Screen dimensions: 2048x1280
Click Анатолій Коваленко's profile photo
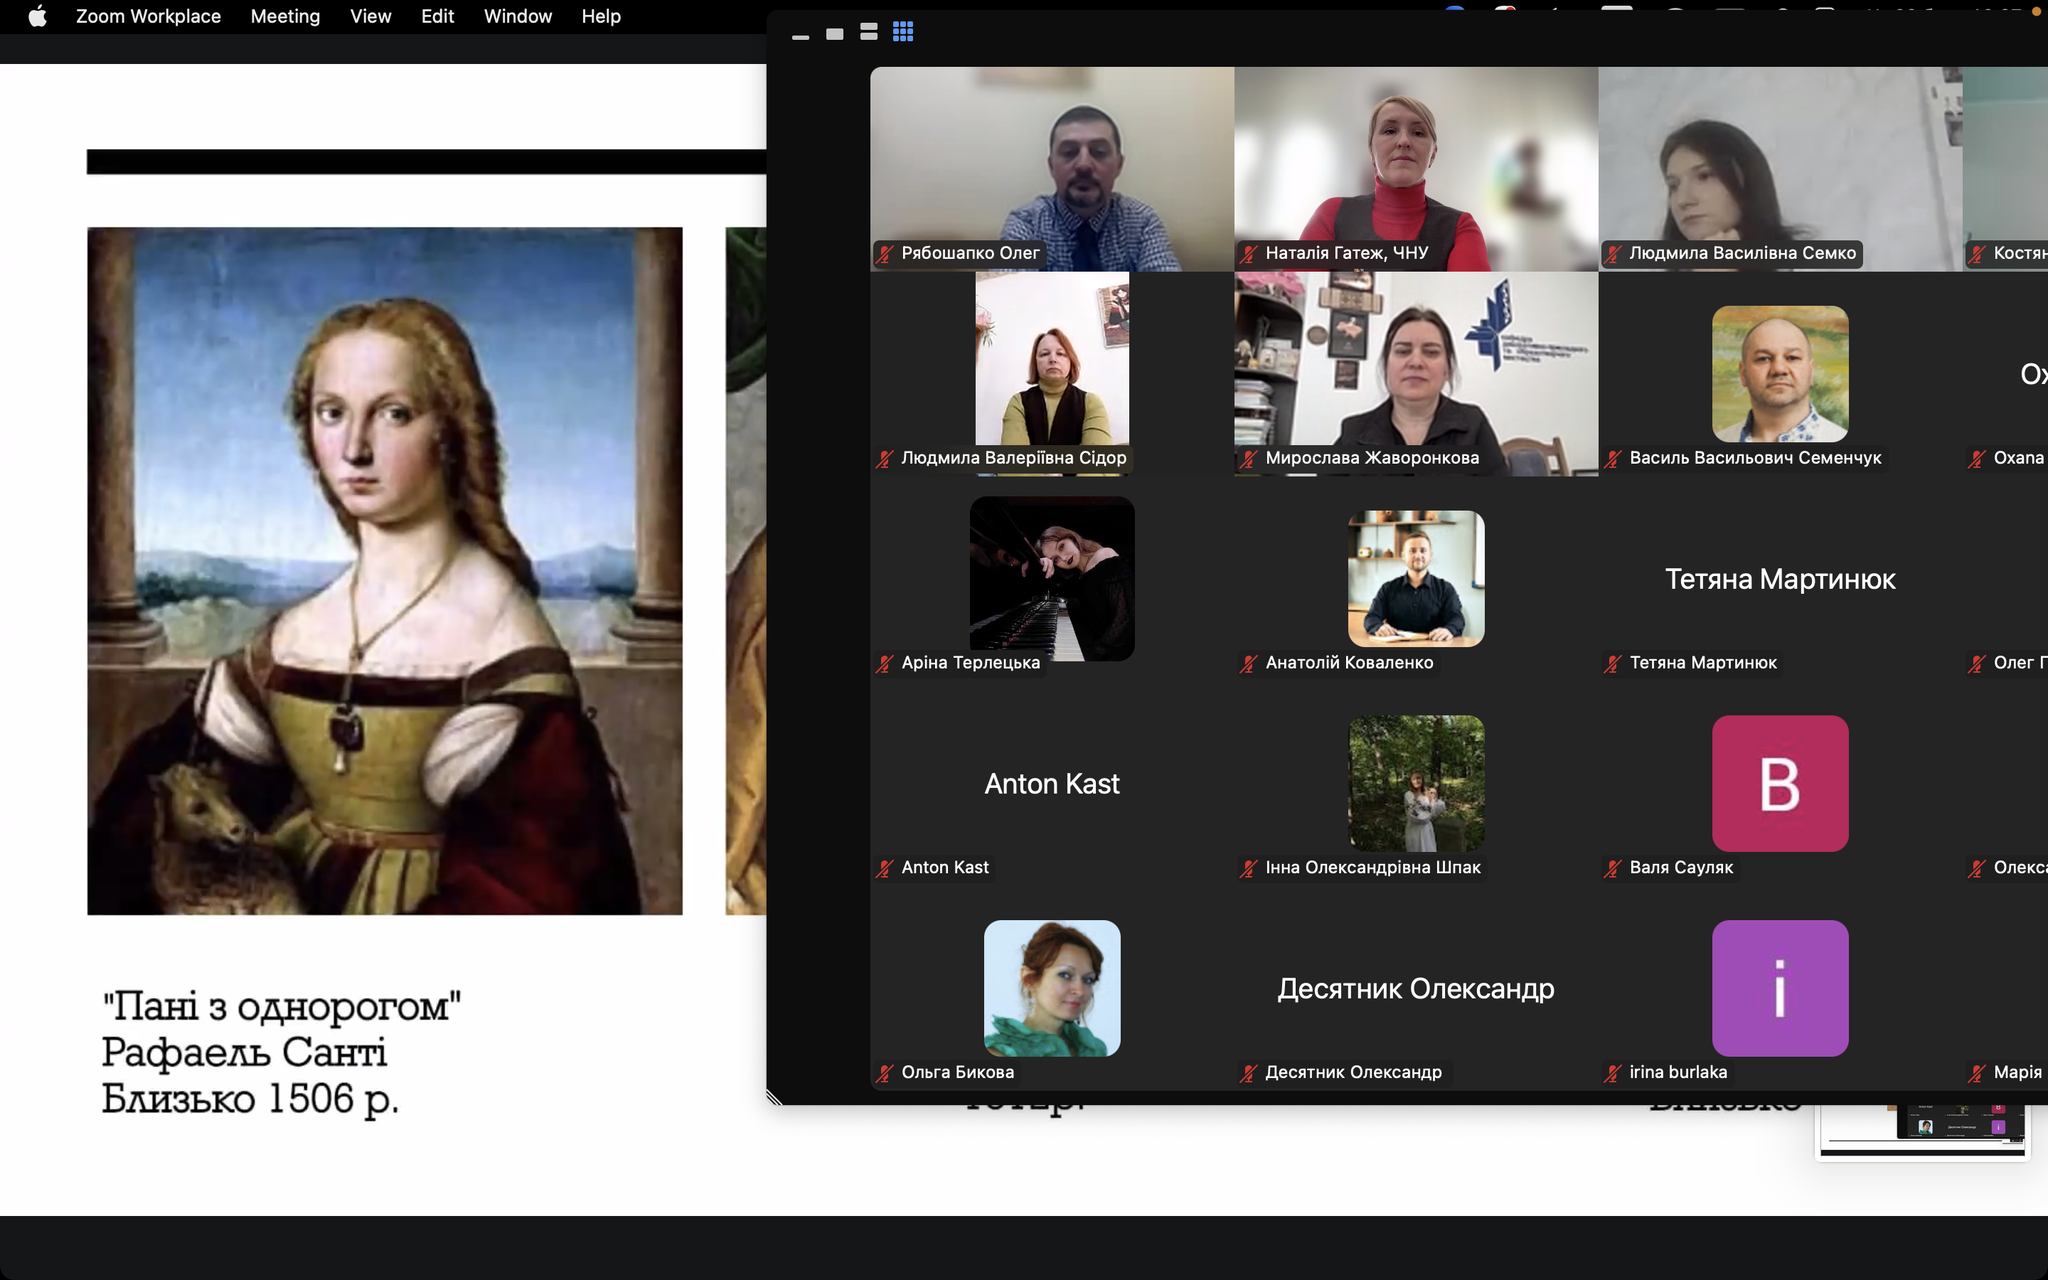point(1416,579)
